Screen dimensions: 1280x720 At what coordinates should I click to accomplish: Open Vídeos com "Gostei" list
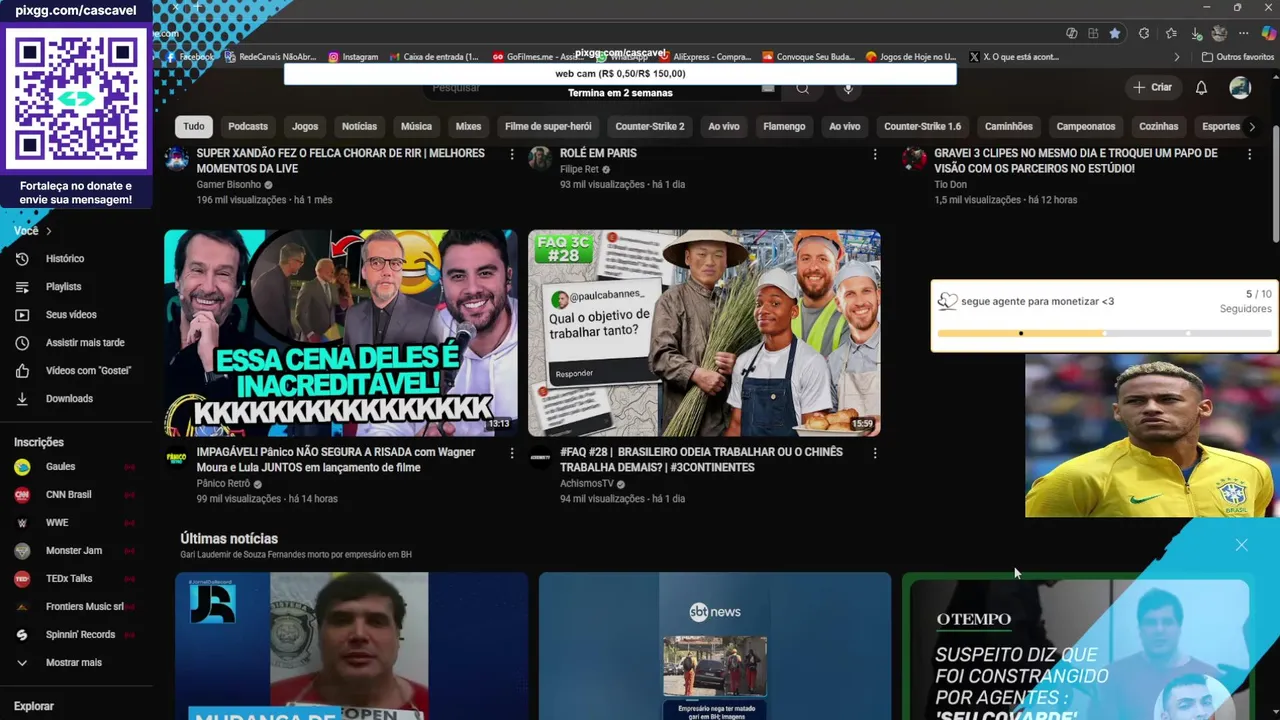point(88,371)
